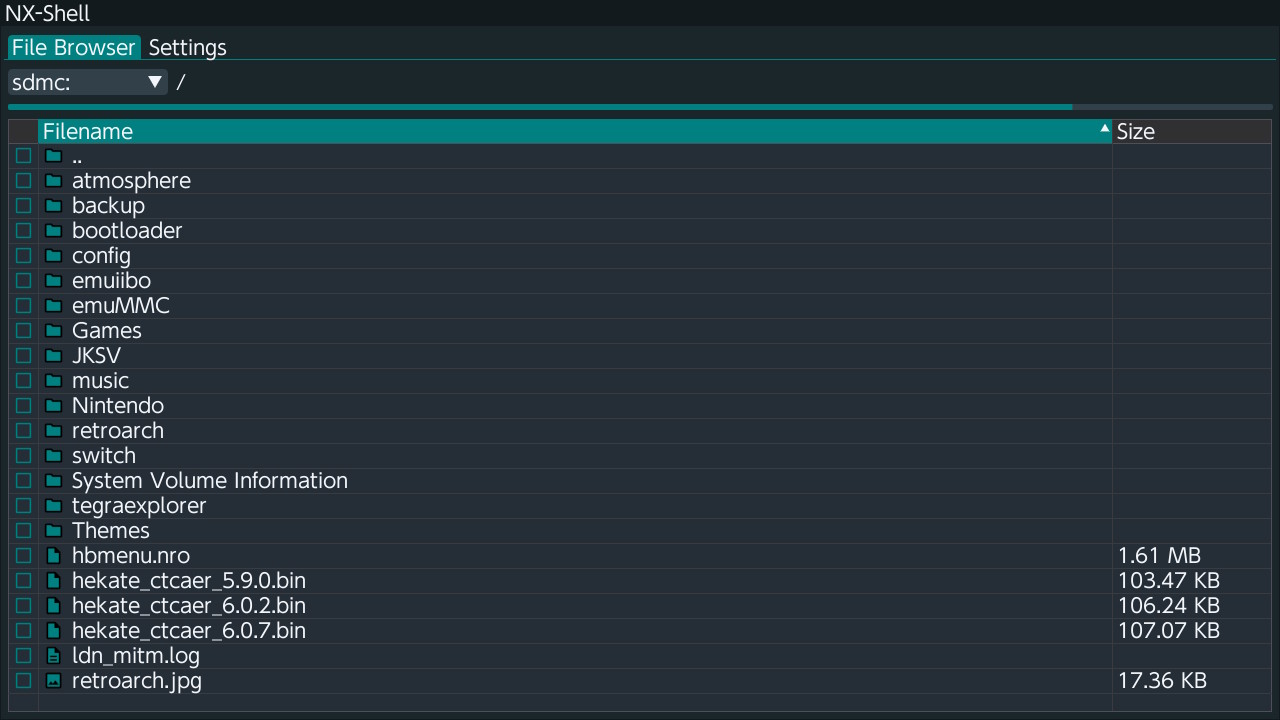The width and height of the screenshot is (1280, 720).
Task: Click the hekate_ctcaer_6.0.7.bin file icon
Action: 54,631
